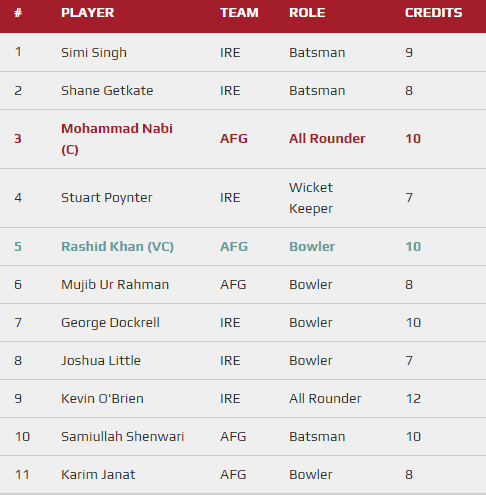Click Kevin O'Brien's name
Image resolution: width=486 pixels, height=495 pixels.
[102, 399]
